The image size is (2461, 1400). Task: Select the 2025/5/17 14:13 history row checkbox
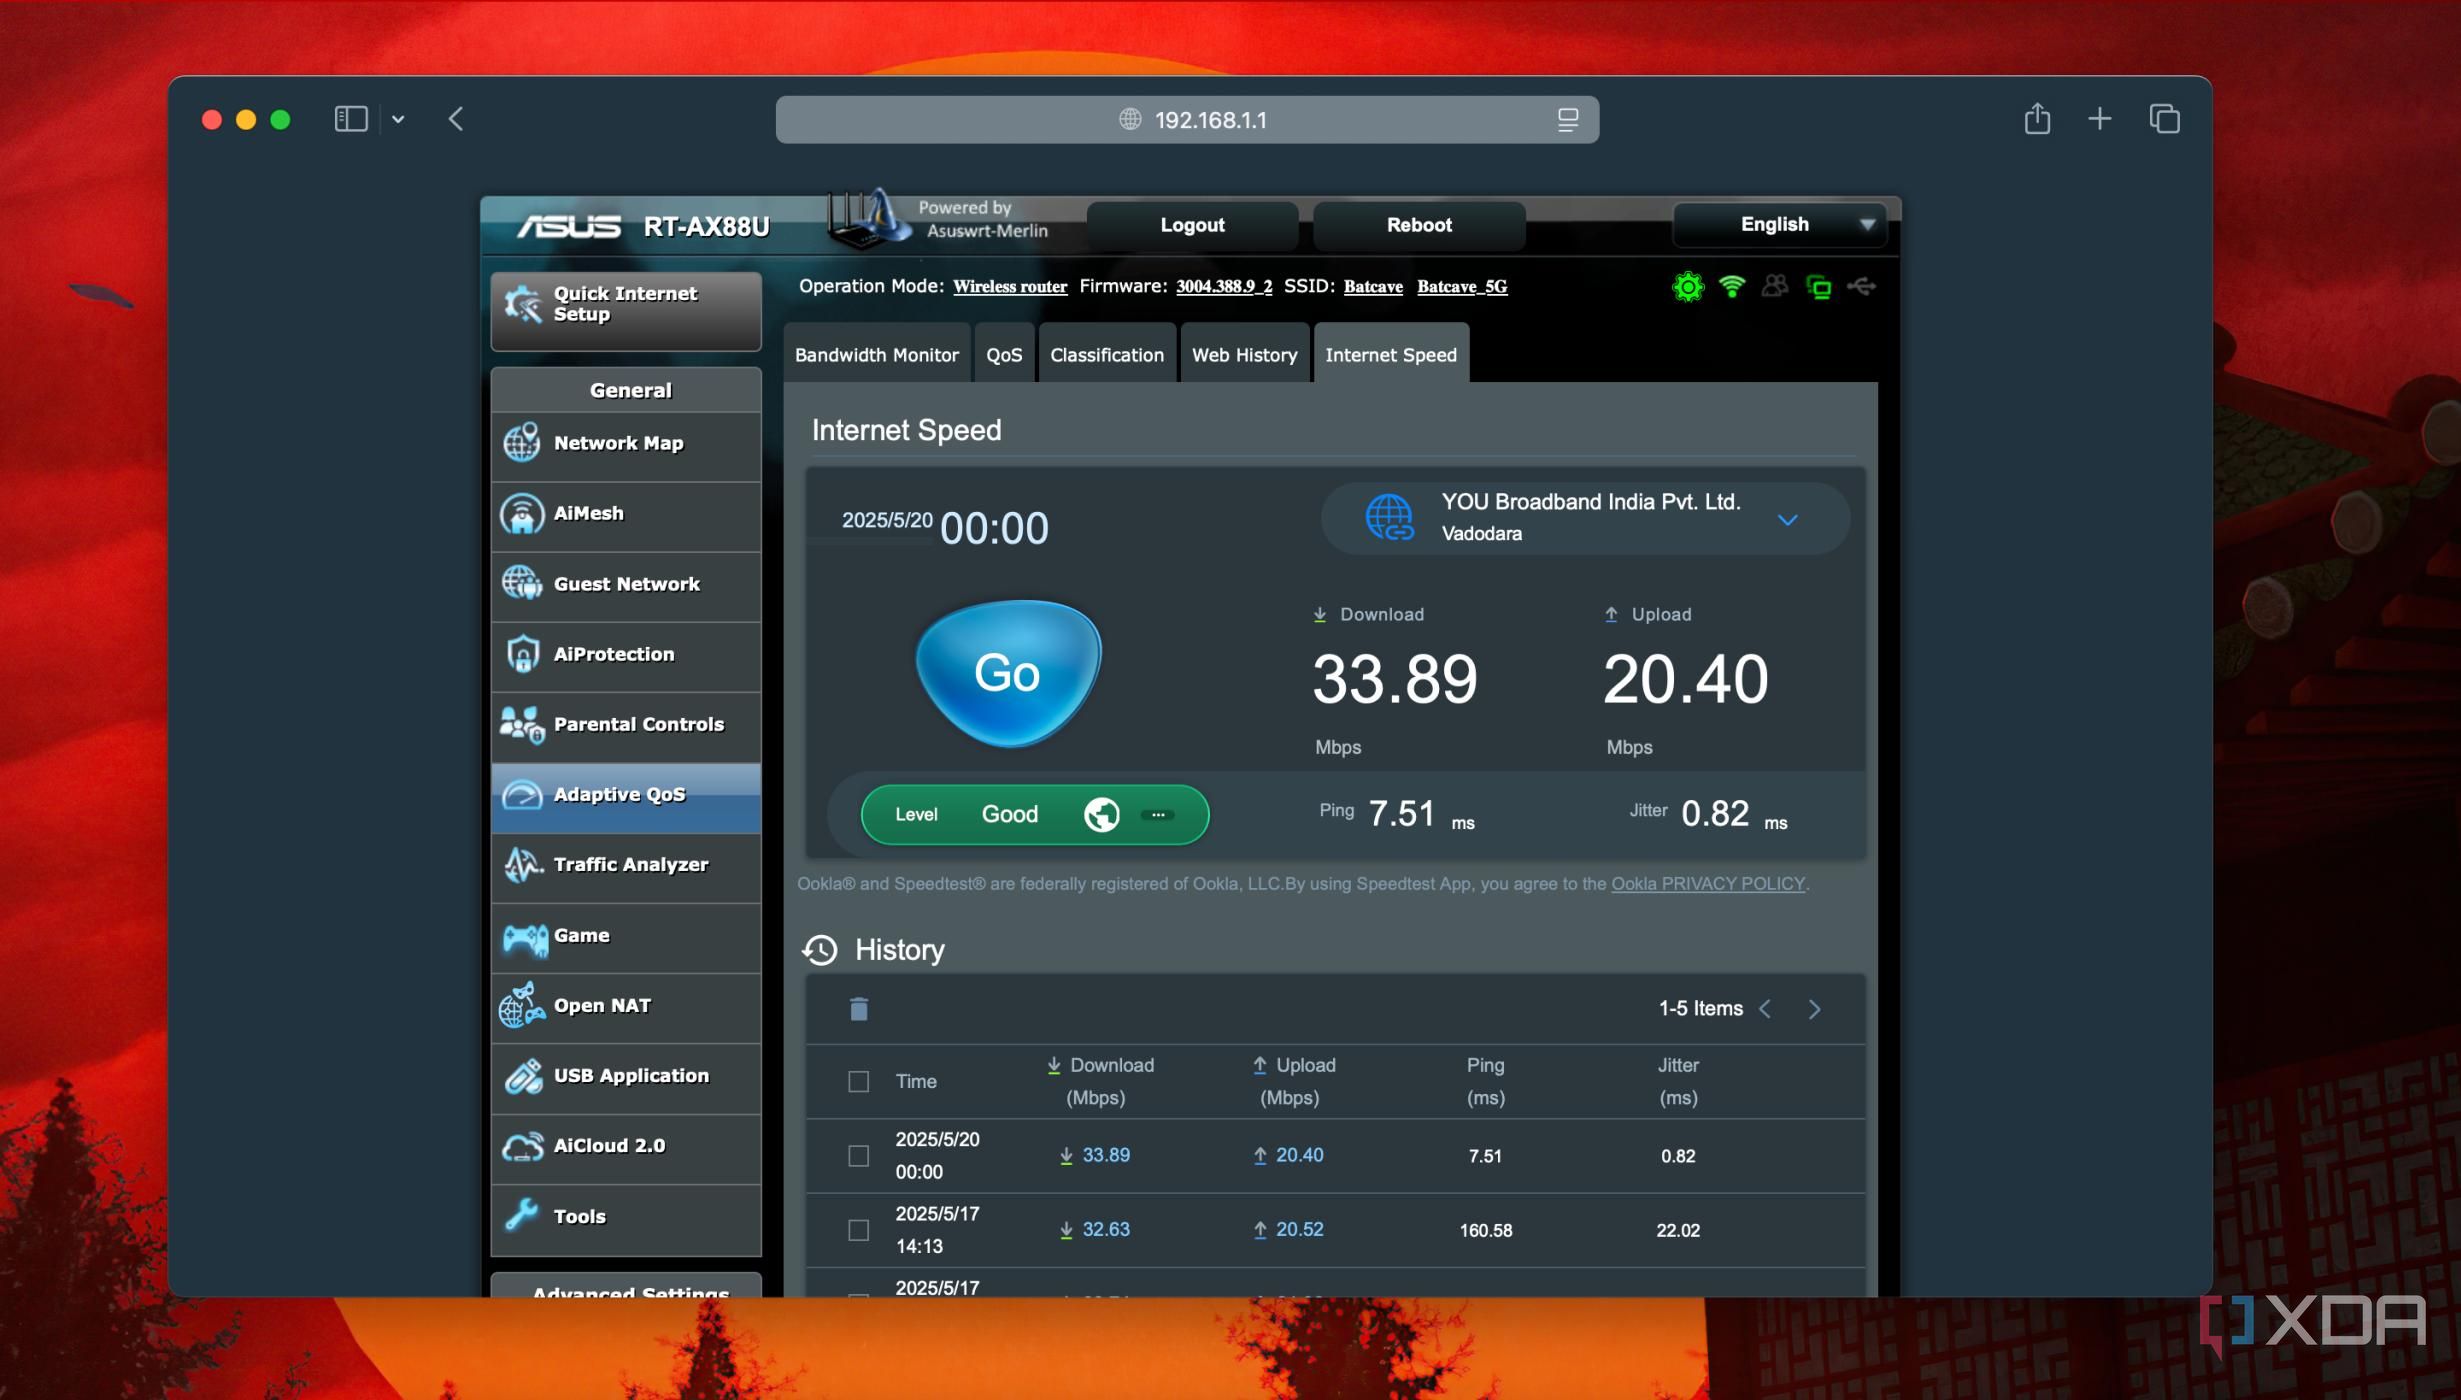pyautogui.click(x=858, y=1230)
